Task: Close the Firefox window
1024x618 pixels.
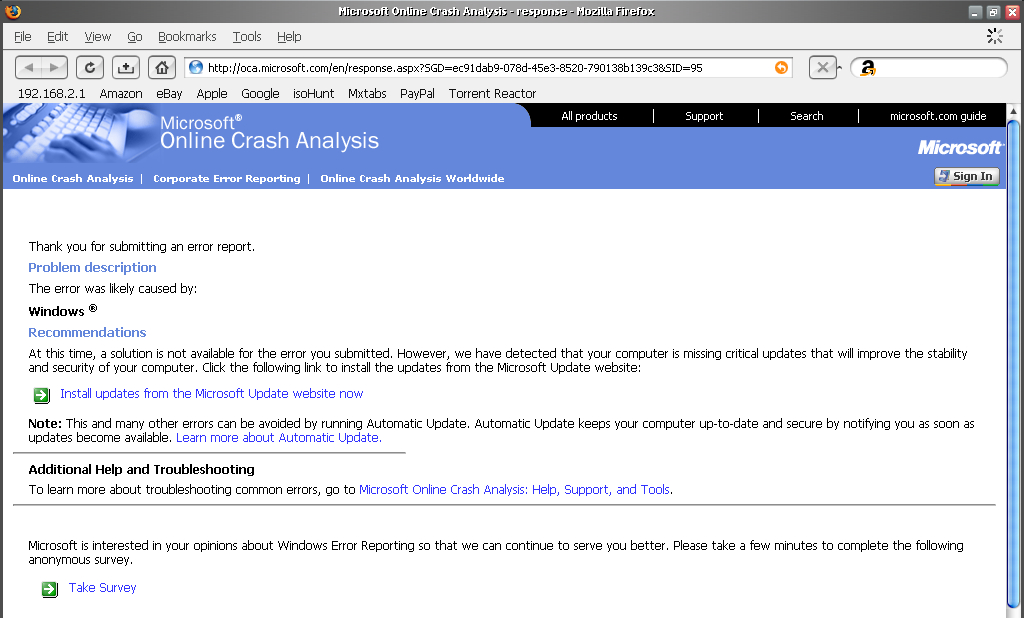Action: (x=1012, y=12)
